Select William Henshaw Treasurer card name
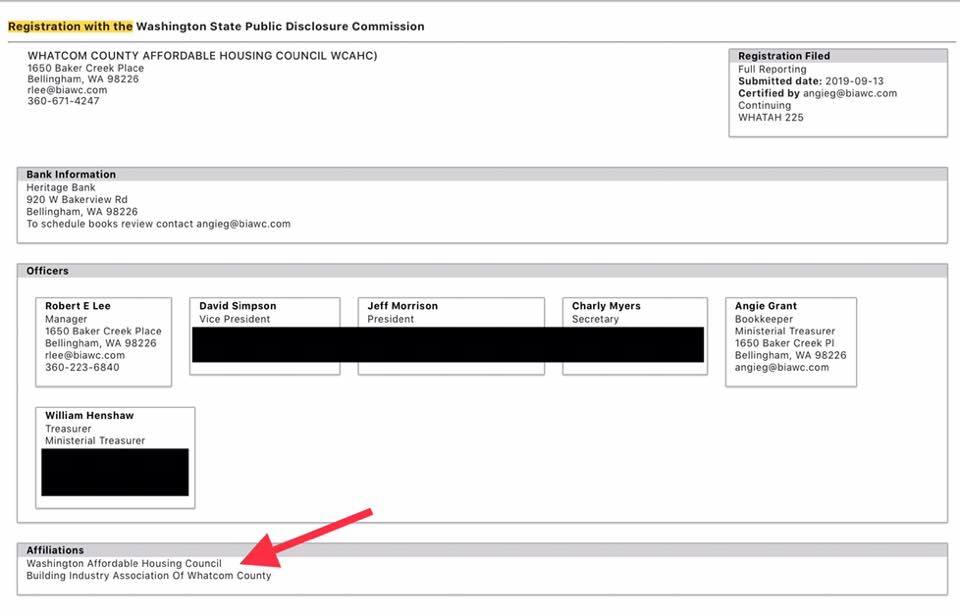Image resolution: width=960 pixels, height=616 pixels. pos(89,416)
